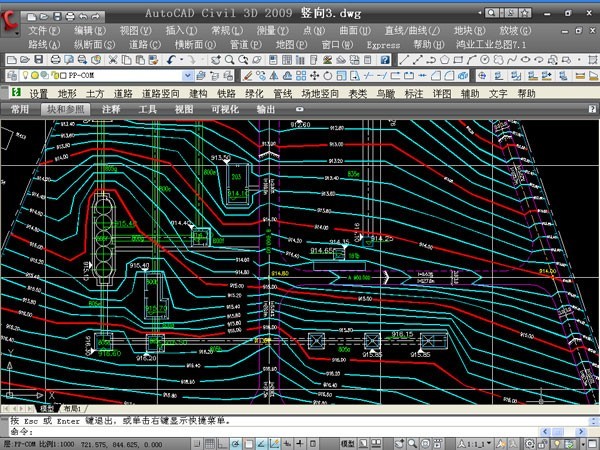Screen dimensions: 600x450
Task: Open the PP-COM layer dropdown list
Action: (x=186, y=76)
